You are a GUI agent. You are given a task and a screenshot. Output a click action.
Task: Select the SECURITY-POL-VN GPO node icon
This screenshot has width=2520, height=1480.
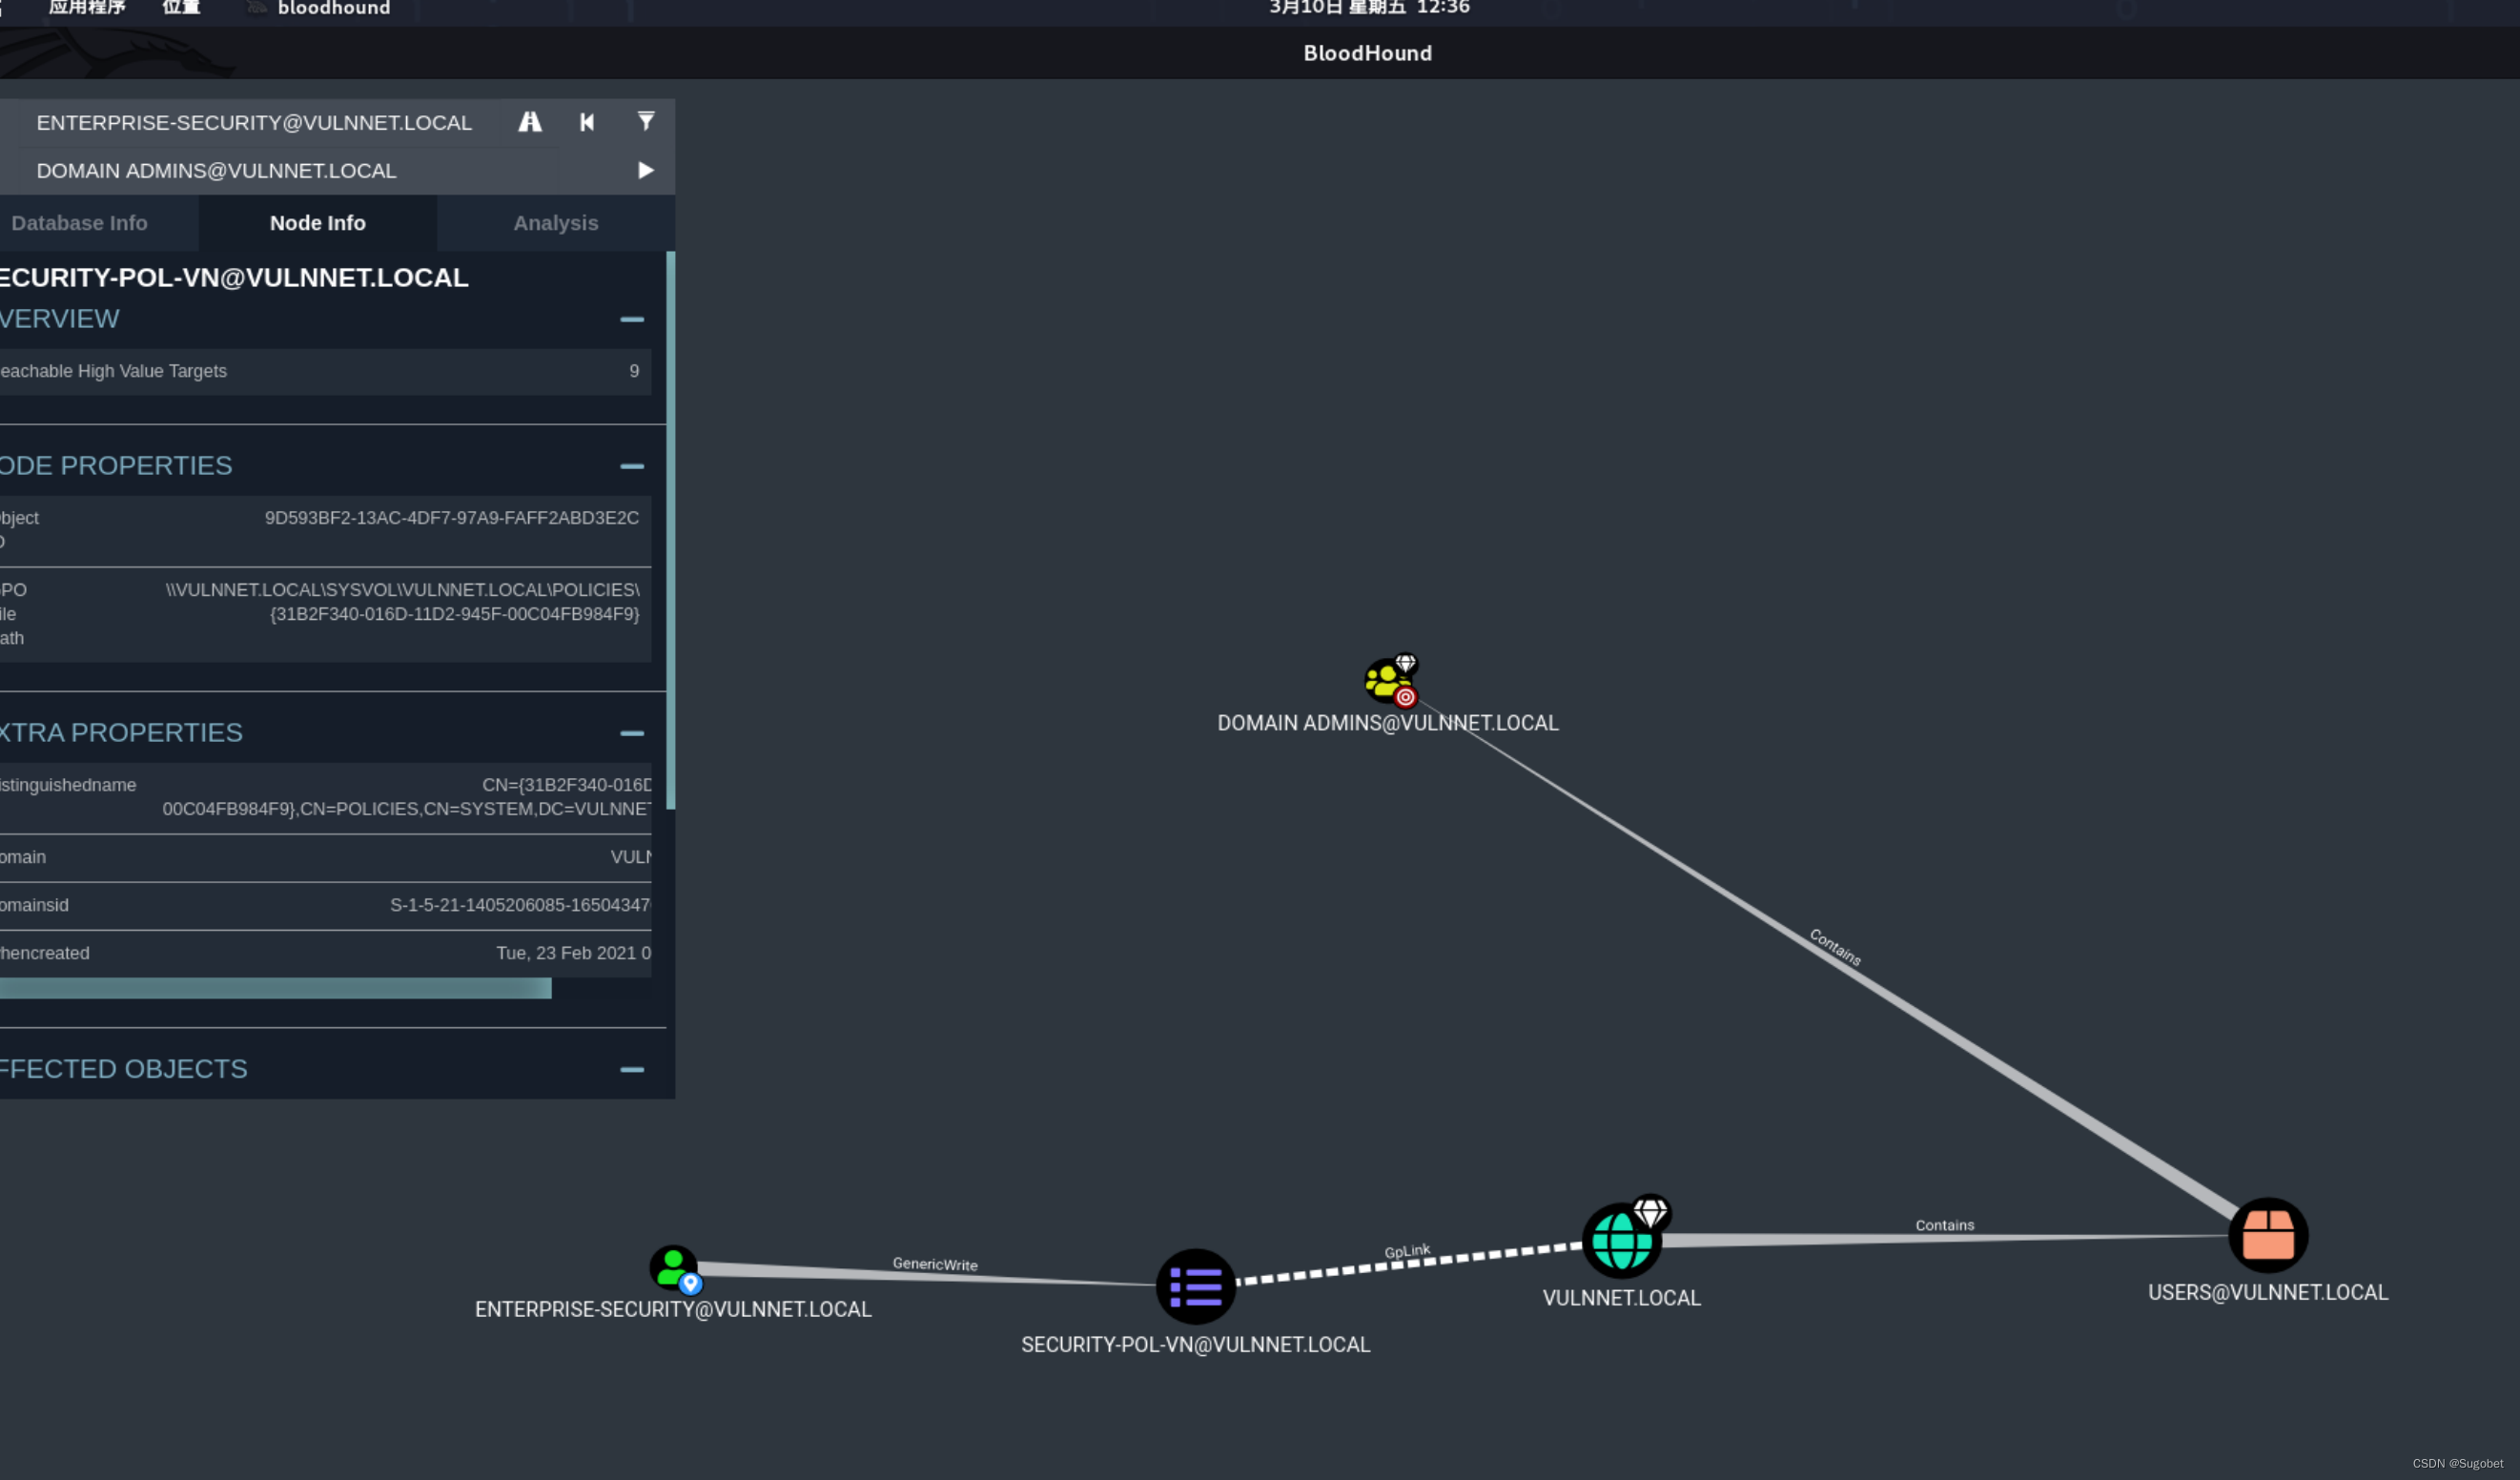point(1196,1286)
